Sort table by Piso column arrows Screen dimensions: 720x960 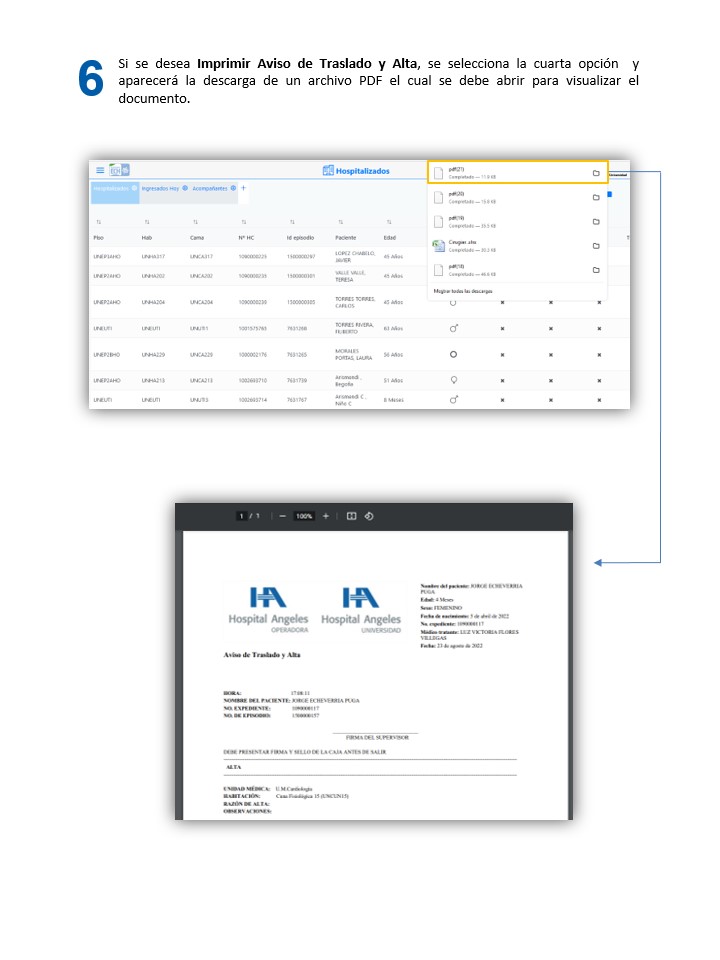click(x=98, y=222)
